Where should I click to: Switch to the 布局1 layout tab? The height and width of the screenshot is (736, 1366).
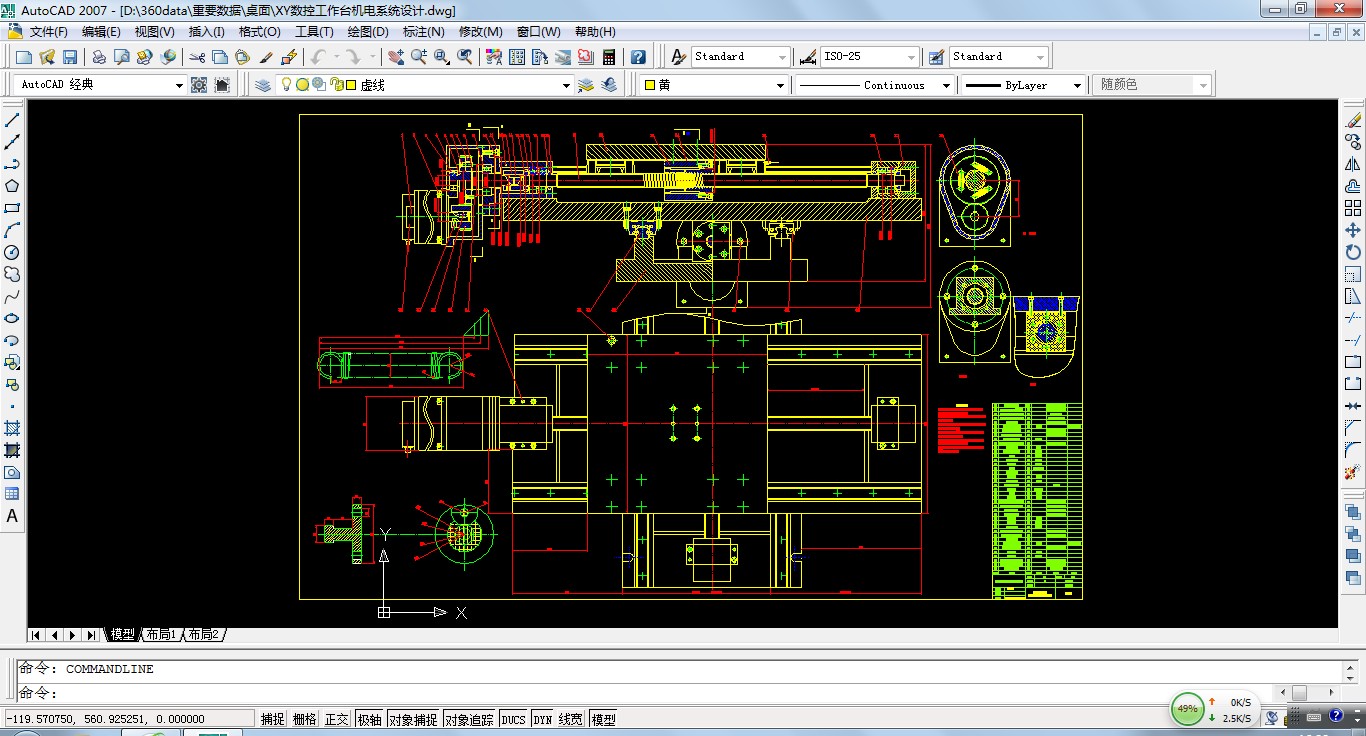coord(160,635)
